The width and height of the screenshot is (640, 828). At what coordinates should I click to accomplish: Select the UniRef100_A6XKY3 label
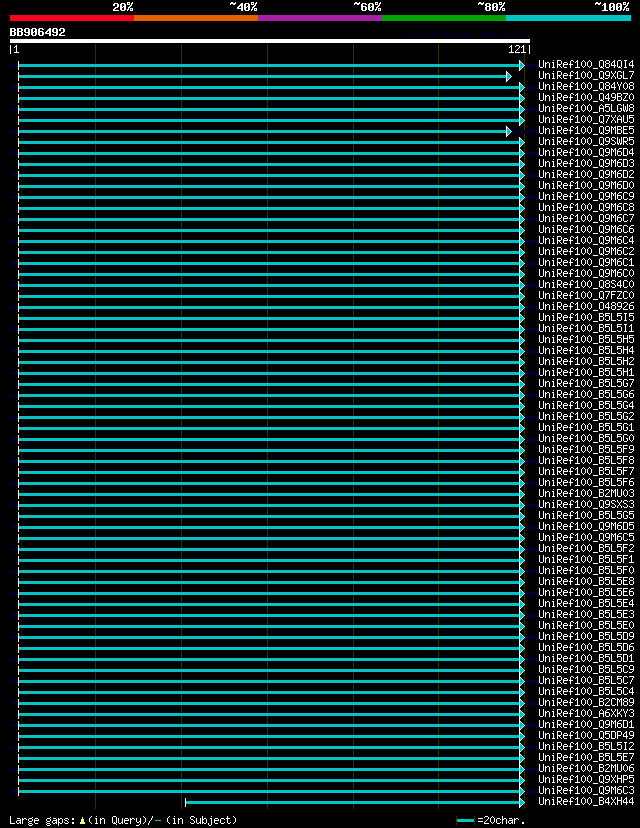[586, 713]
